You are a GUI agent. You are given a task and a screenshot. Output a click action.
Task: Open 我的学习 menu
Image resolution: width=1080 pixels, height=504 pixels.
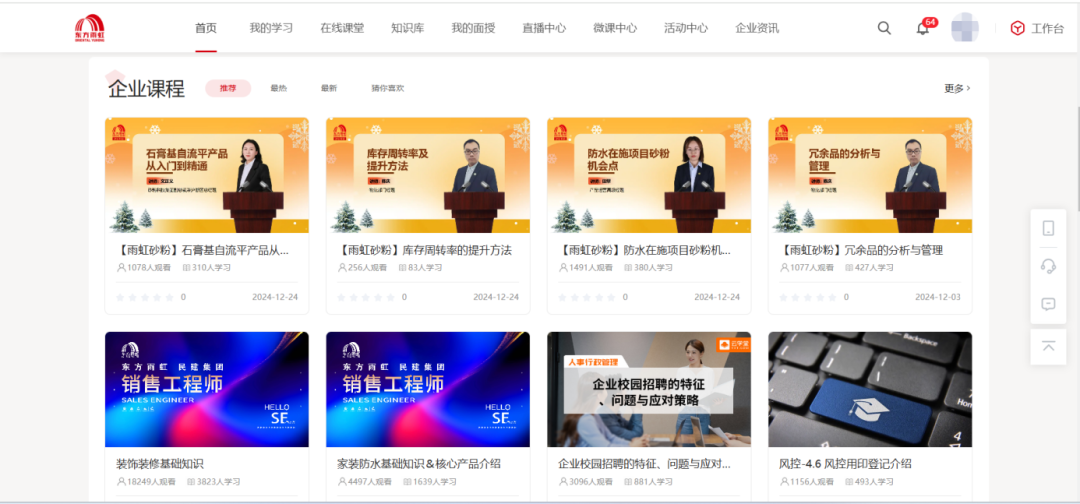(x=271, y=28)
